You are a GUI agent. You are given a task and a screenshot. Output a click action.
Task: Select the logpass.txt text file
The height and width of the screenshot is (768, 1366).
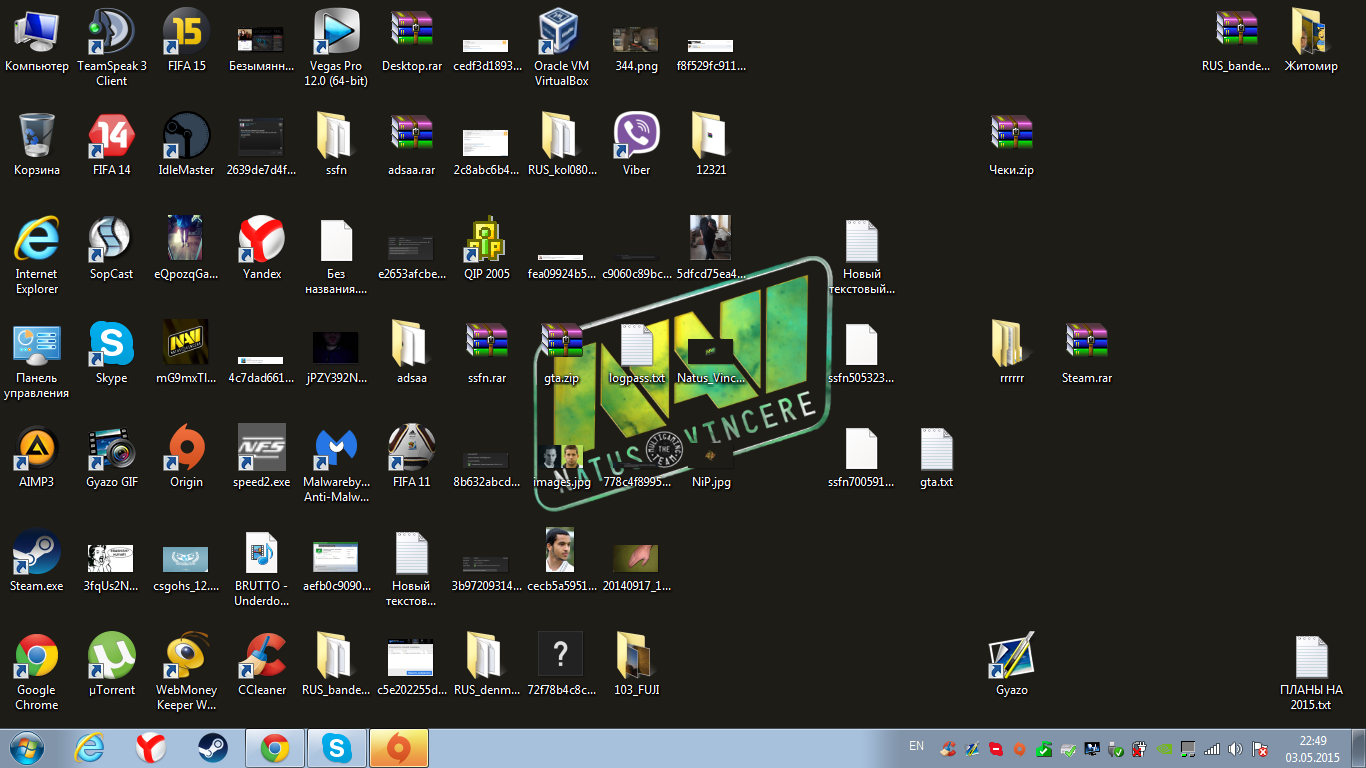(x=636, y=352)
